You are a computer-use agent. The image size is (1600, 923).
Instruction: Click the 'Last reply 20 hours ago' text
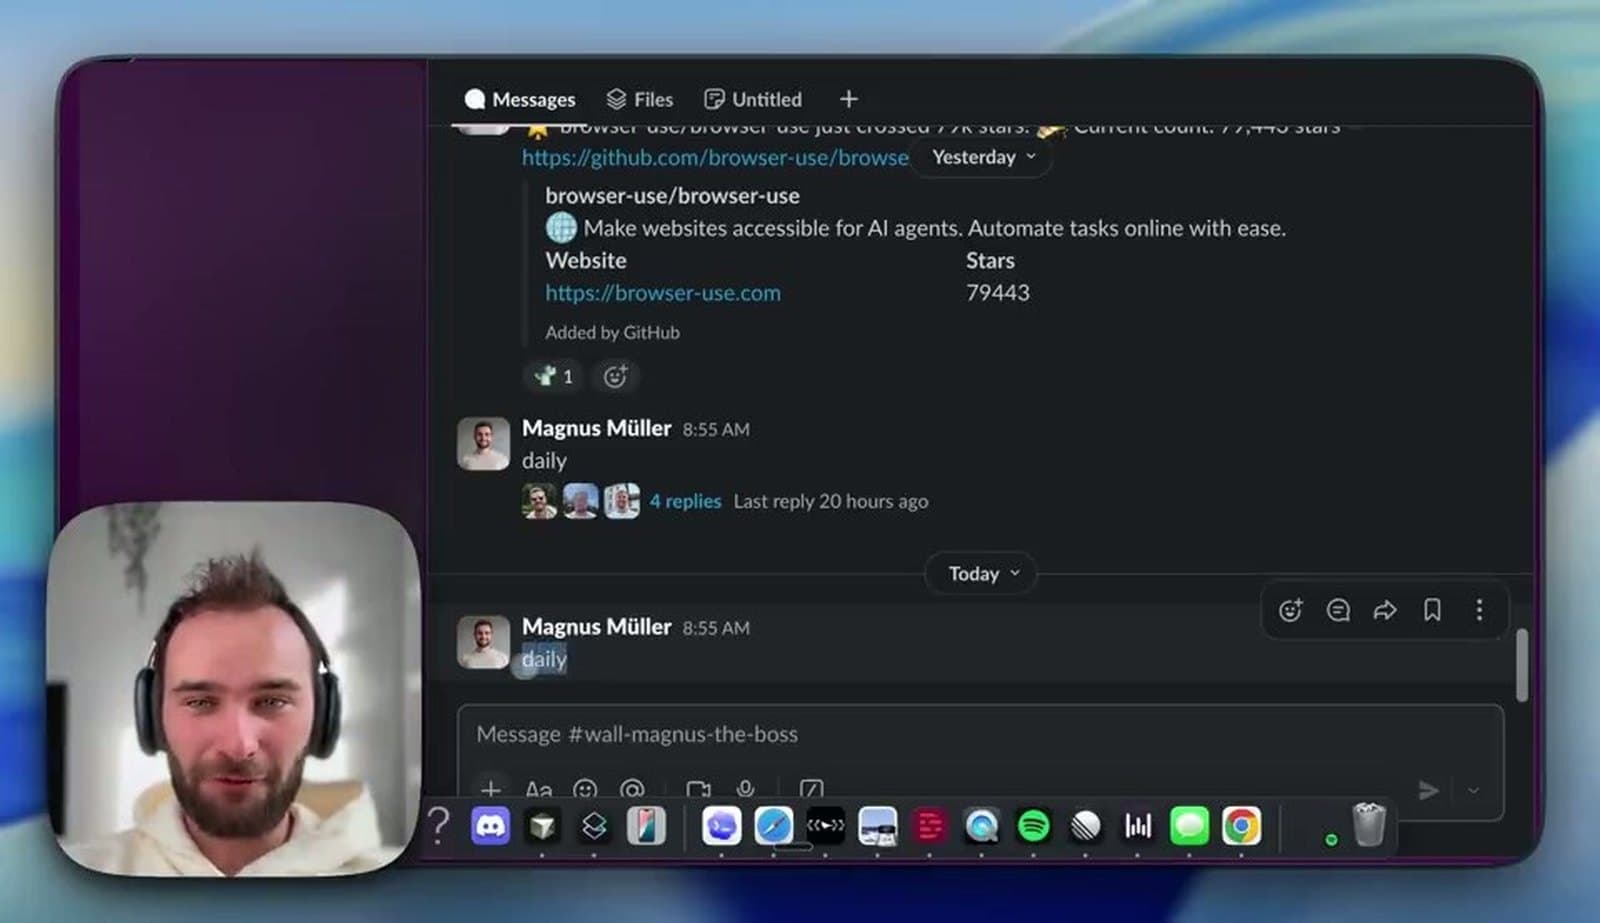tap(831, 501)
